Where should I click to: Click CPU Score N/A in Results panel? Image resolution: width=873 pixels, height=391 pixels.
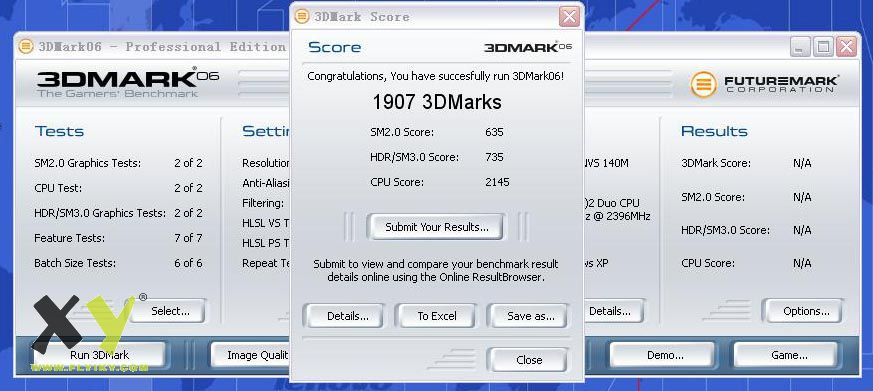coord(802,263)
